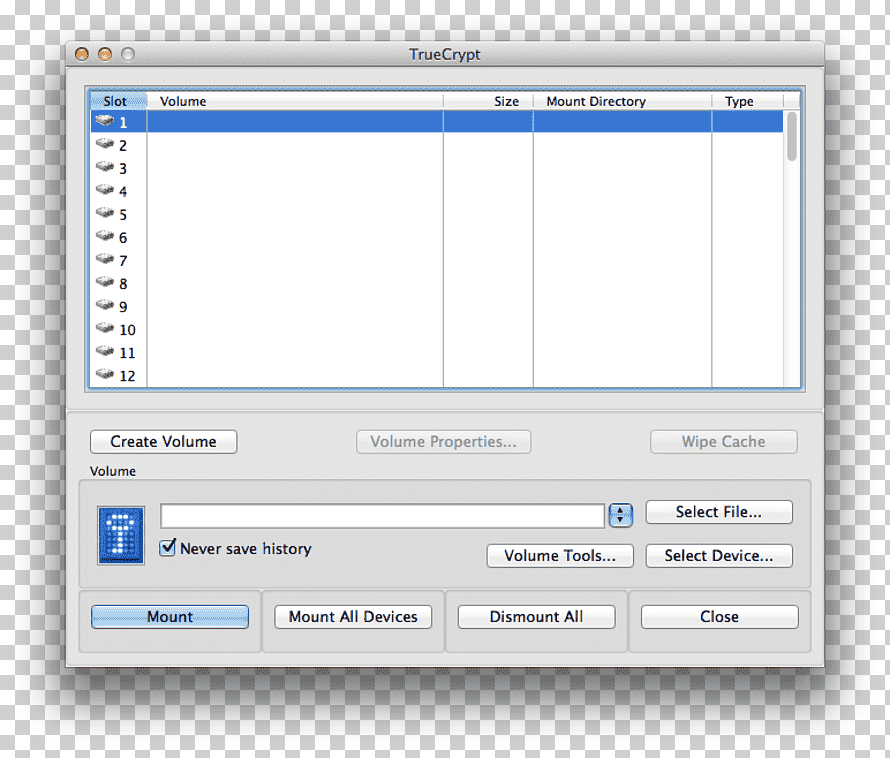Click the slot list vertical scrollbar thumb
Viewport: 890px width, 758px height.
[x=792, y=136]
